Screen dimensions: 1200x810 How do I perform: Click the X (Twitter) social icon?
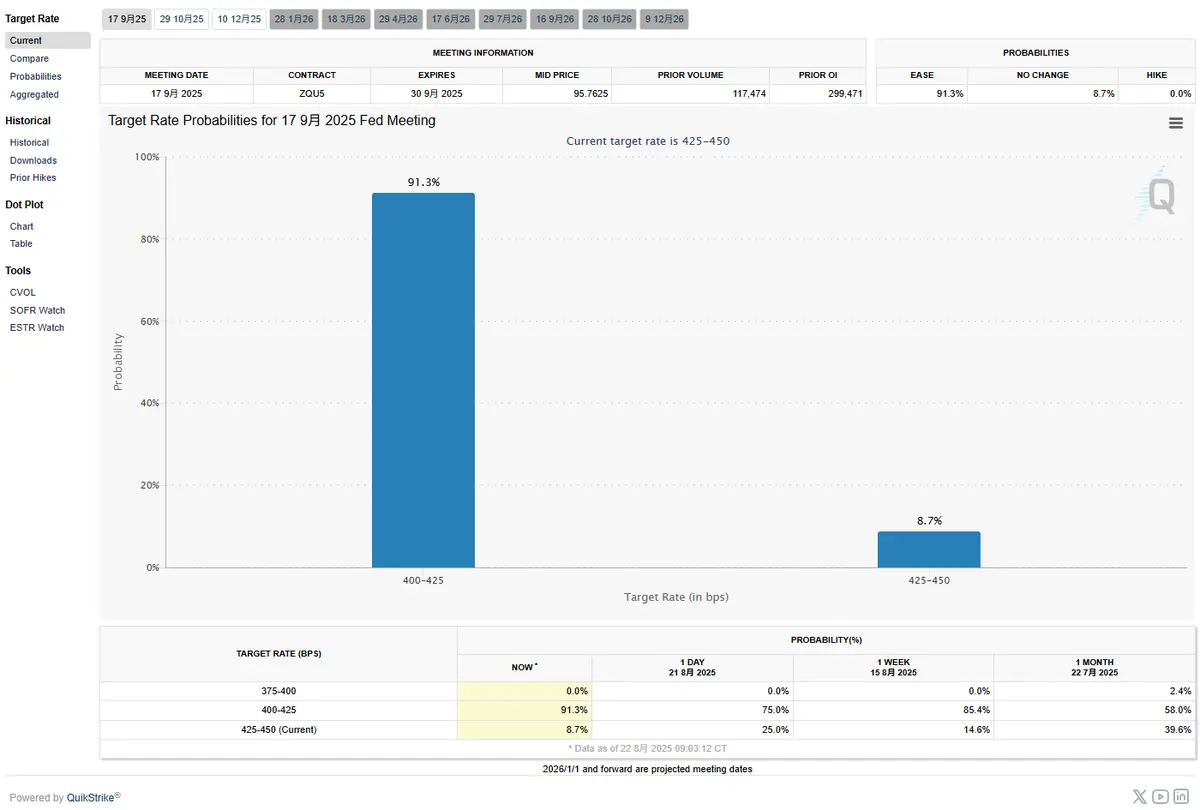click(1140, 797)
